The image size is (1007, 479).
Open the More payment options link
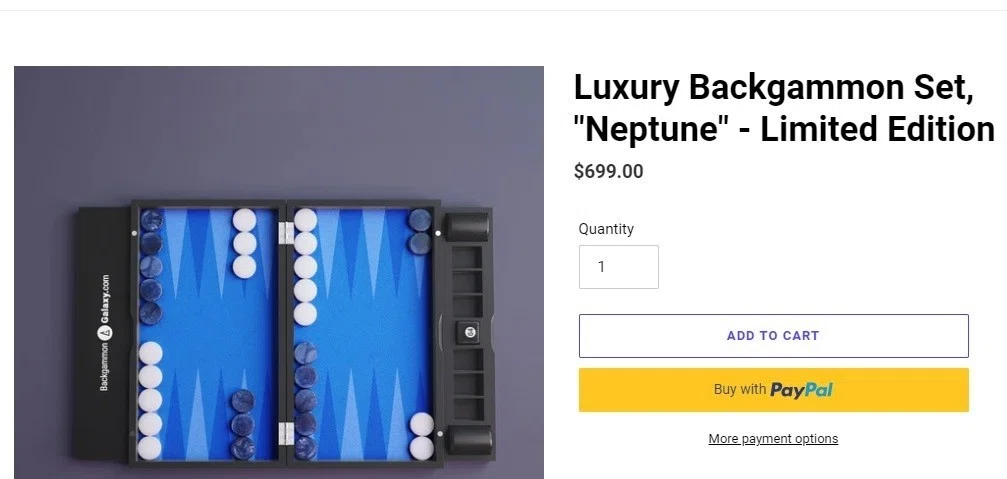(x=773, y=439)
